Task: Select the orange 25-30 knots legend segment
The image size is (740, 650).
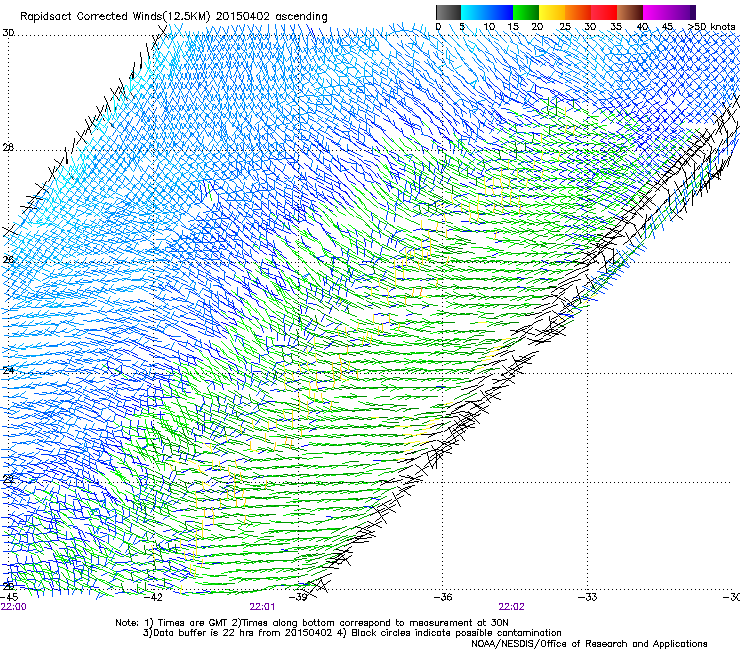Action: point(578,12)
